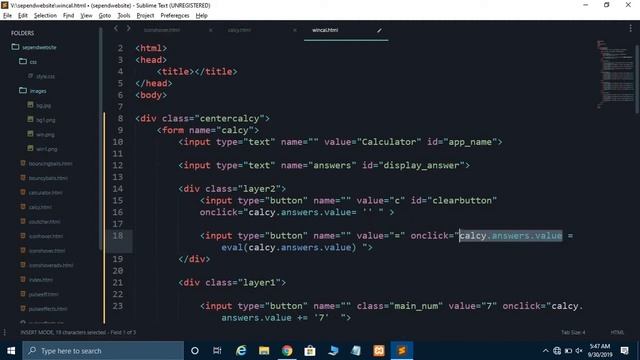Click the Type here to search box
This screenshot has width=640, height=360.
click(x=103, y=351)
